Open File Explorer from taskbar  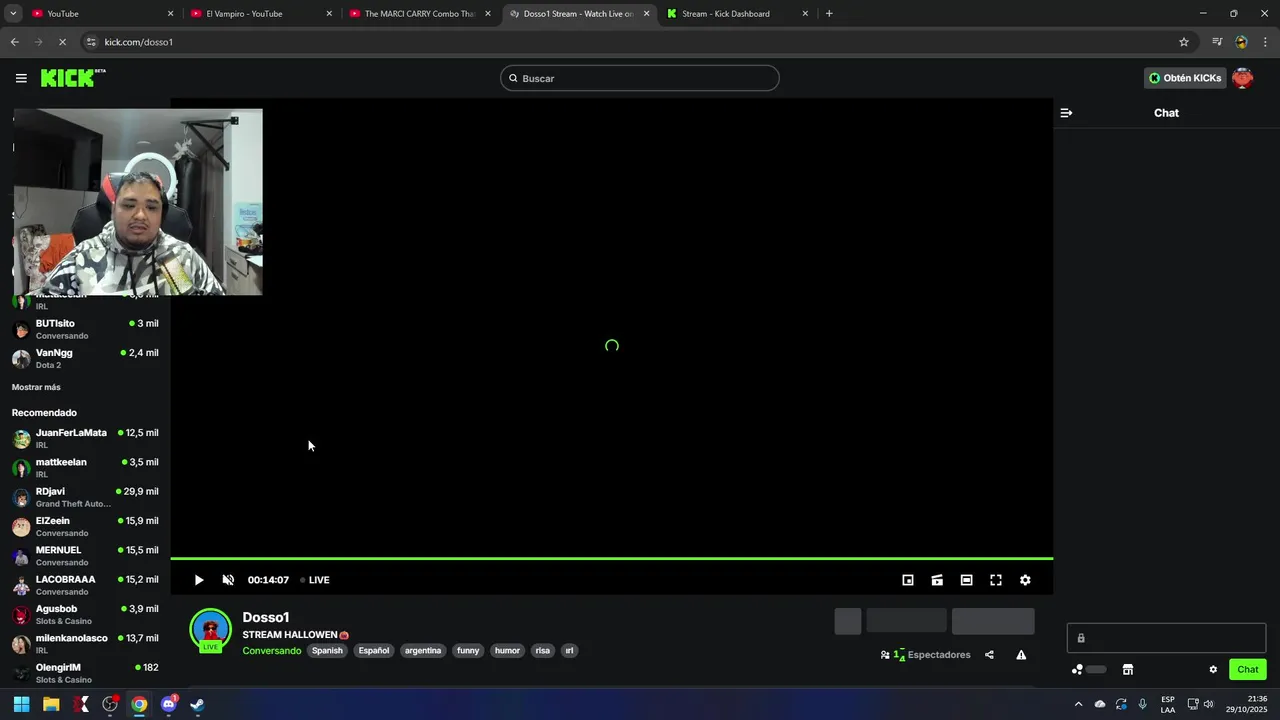tap(51, 704)
